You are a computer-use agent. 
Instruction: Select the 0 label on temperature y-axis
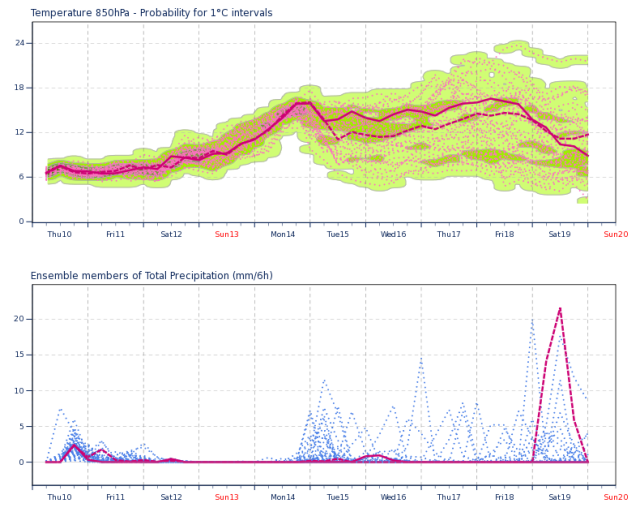pyautogui.click(x=22, y=221)
